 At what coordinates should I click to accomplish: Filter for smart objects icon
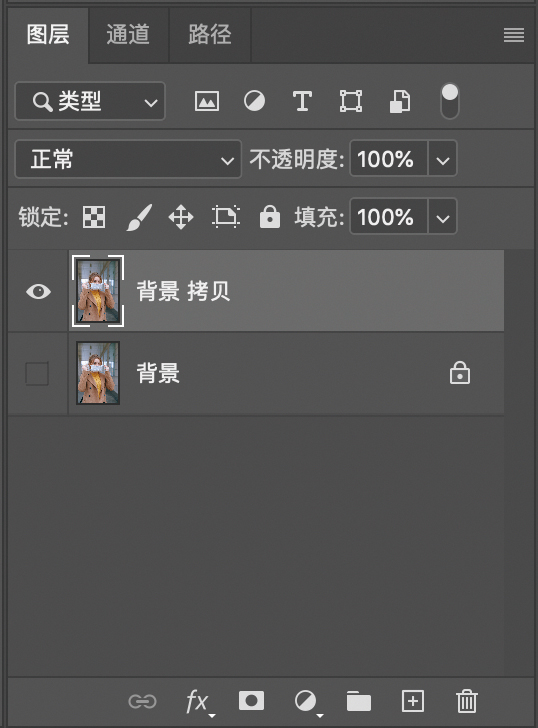pos(400,101)
